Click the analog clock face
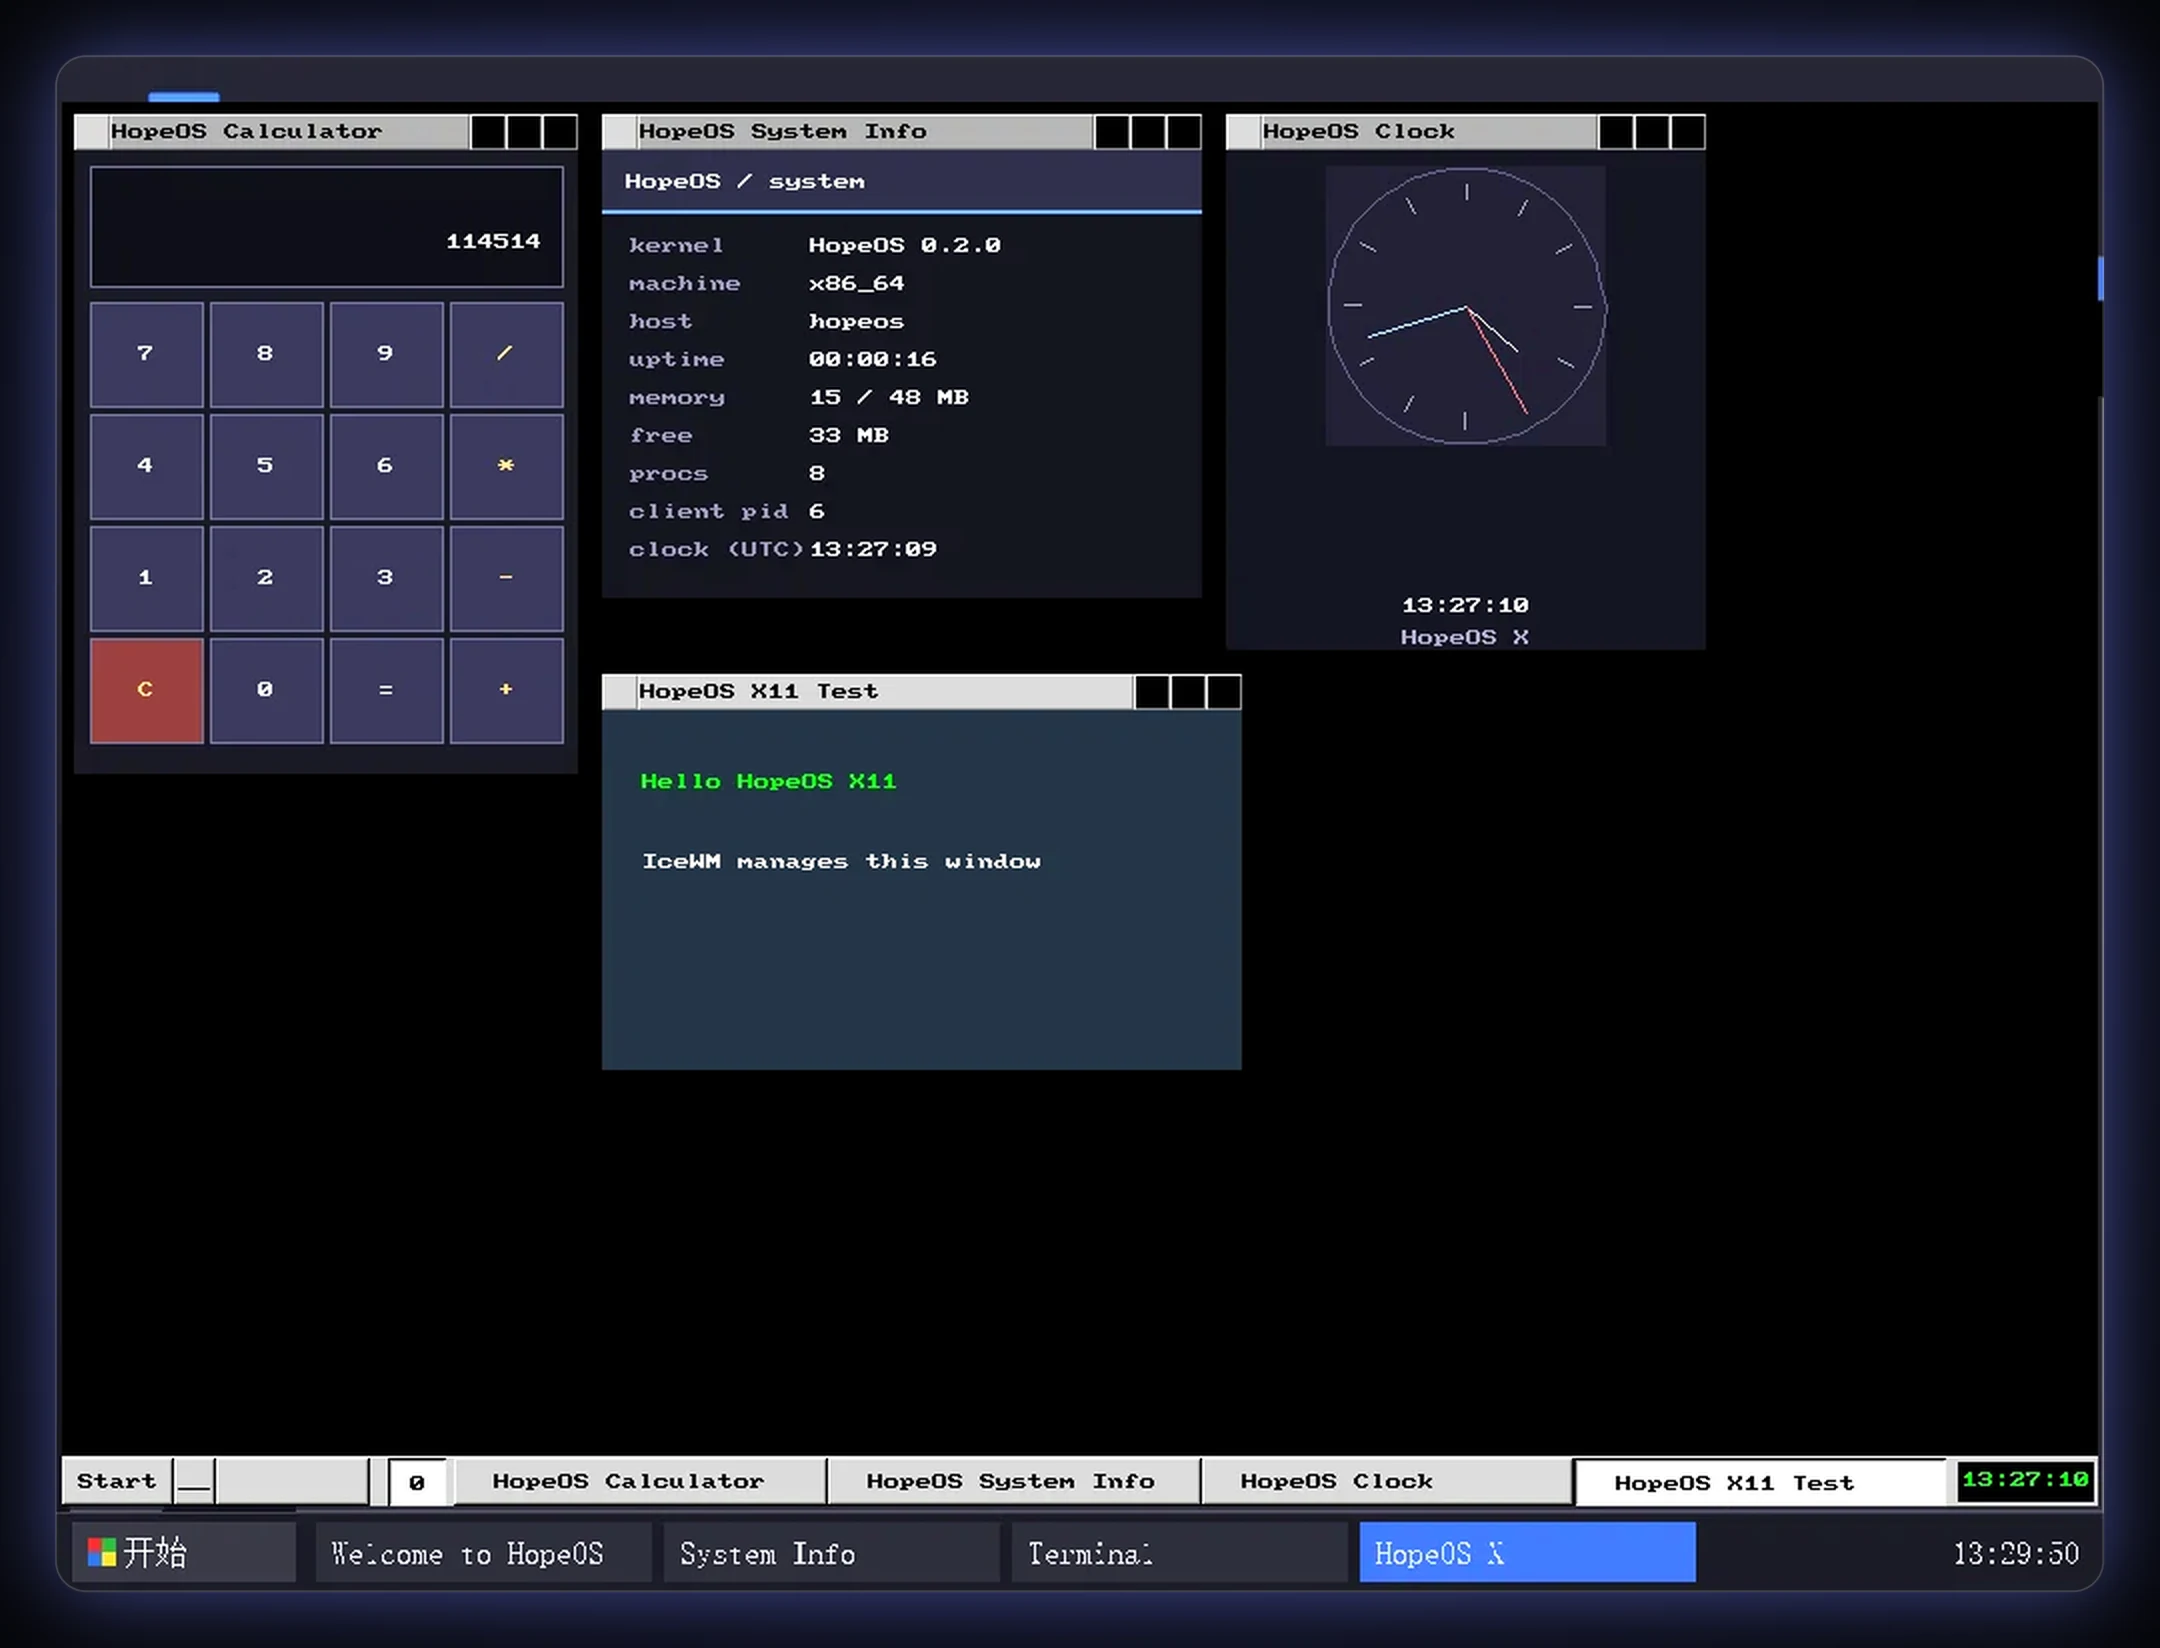Viewport: 2160px width, 1648px height. click(1467, 306)
